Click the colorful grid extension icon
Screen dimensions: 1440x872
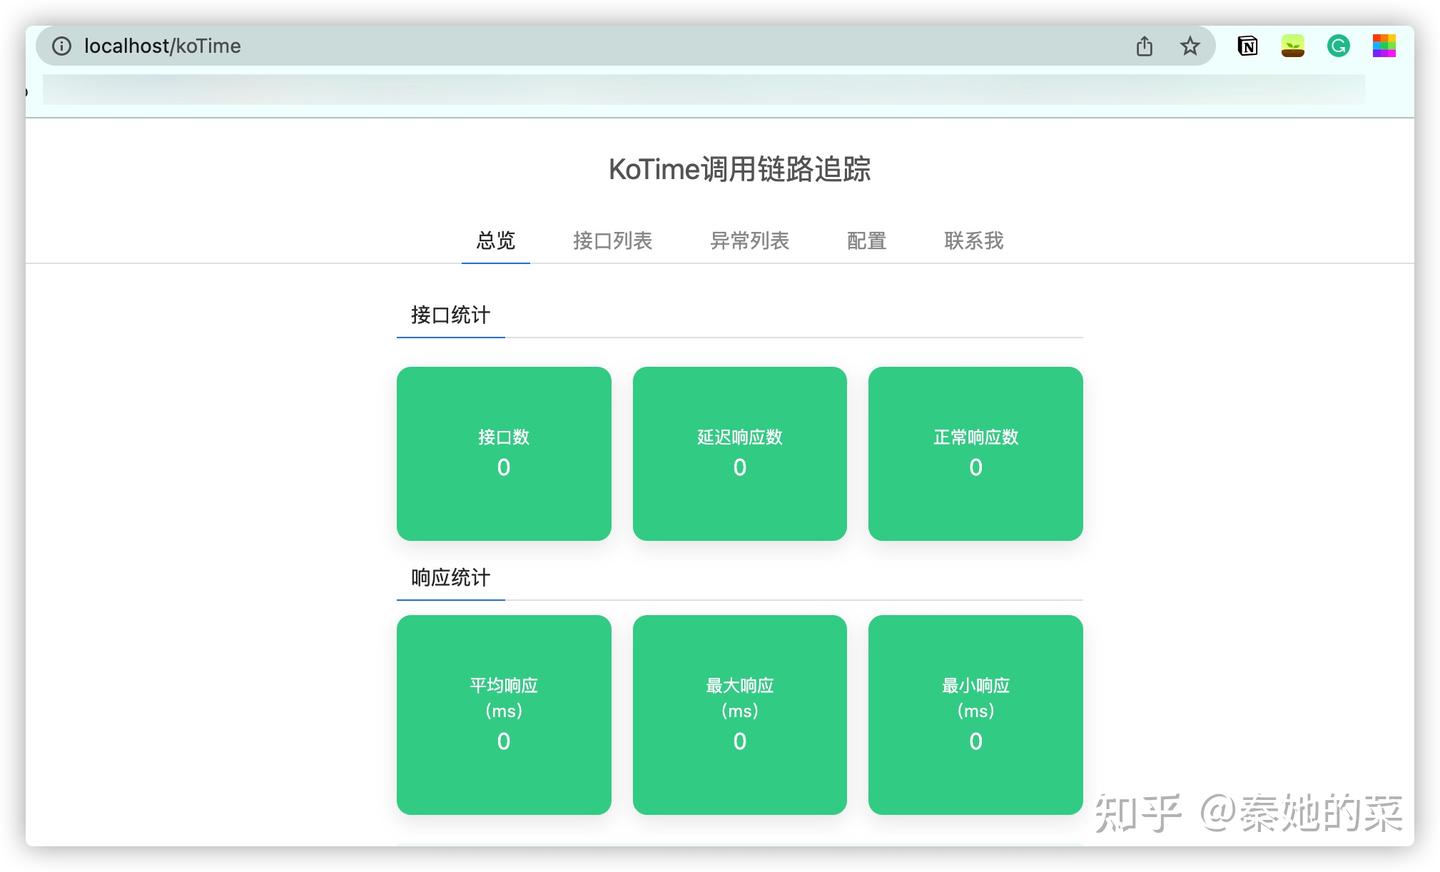(x=1384, y=45)
